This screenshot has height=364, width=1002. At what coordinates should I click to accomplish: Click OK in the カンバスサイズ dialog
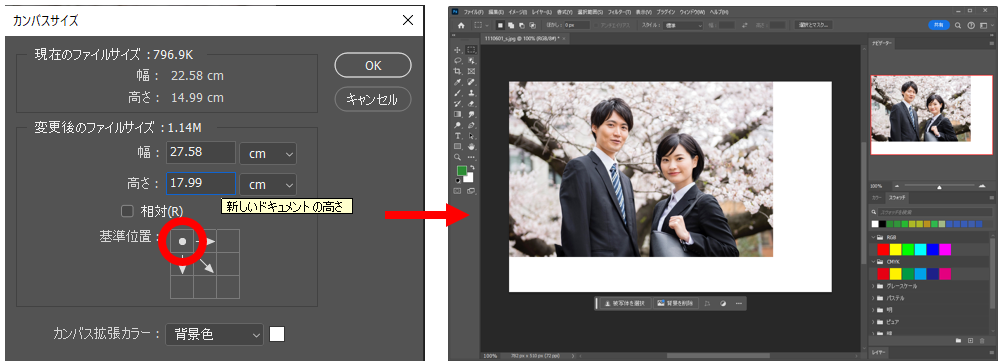tap(373, 65)
